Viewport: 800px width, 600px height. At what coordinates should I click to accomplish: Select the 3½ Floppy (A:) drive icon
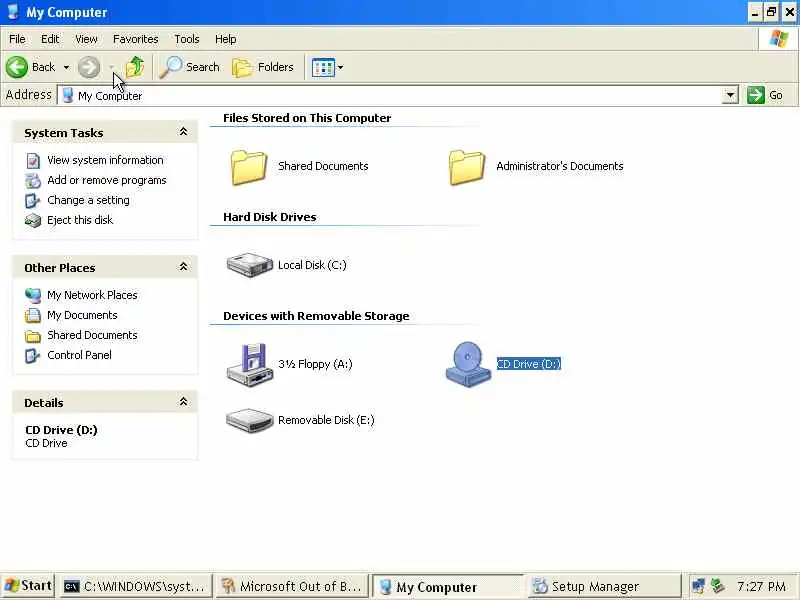coord(249,364)
